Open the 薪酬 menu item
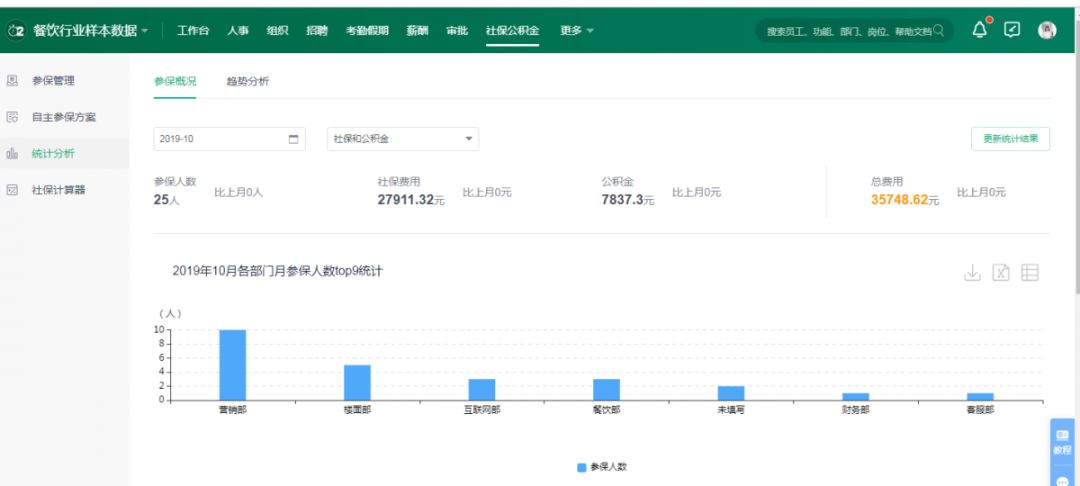Viewport: 1080px width, 486px height. (x=417, y=30)
